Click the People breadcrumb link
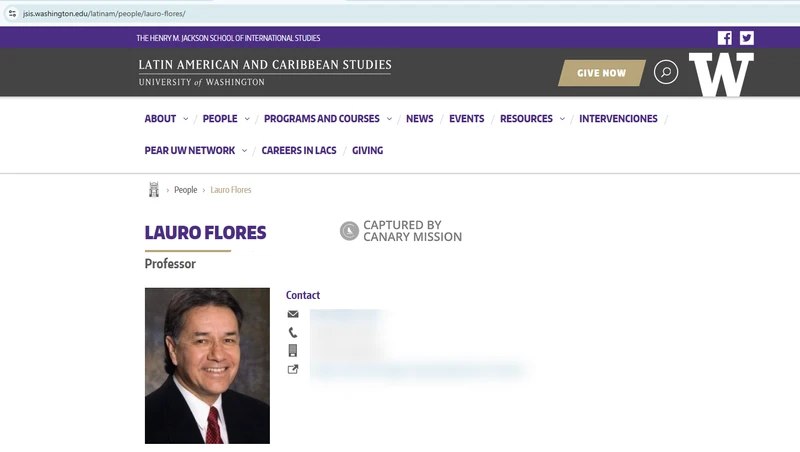Image resolution: width=800 pixels, height=452 pixels. 186,190
